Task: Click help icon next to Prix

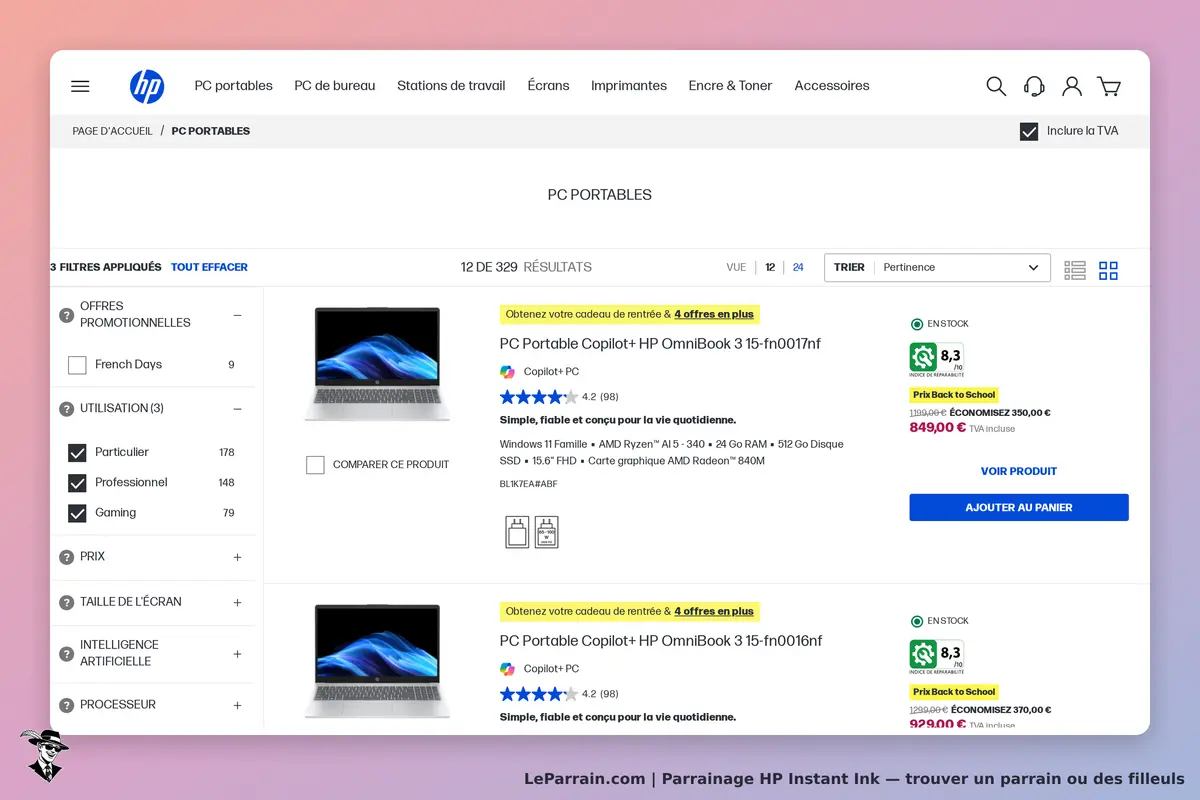Action: (67, 557)
